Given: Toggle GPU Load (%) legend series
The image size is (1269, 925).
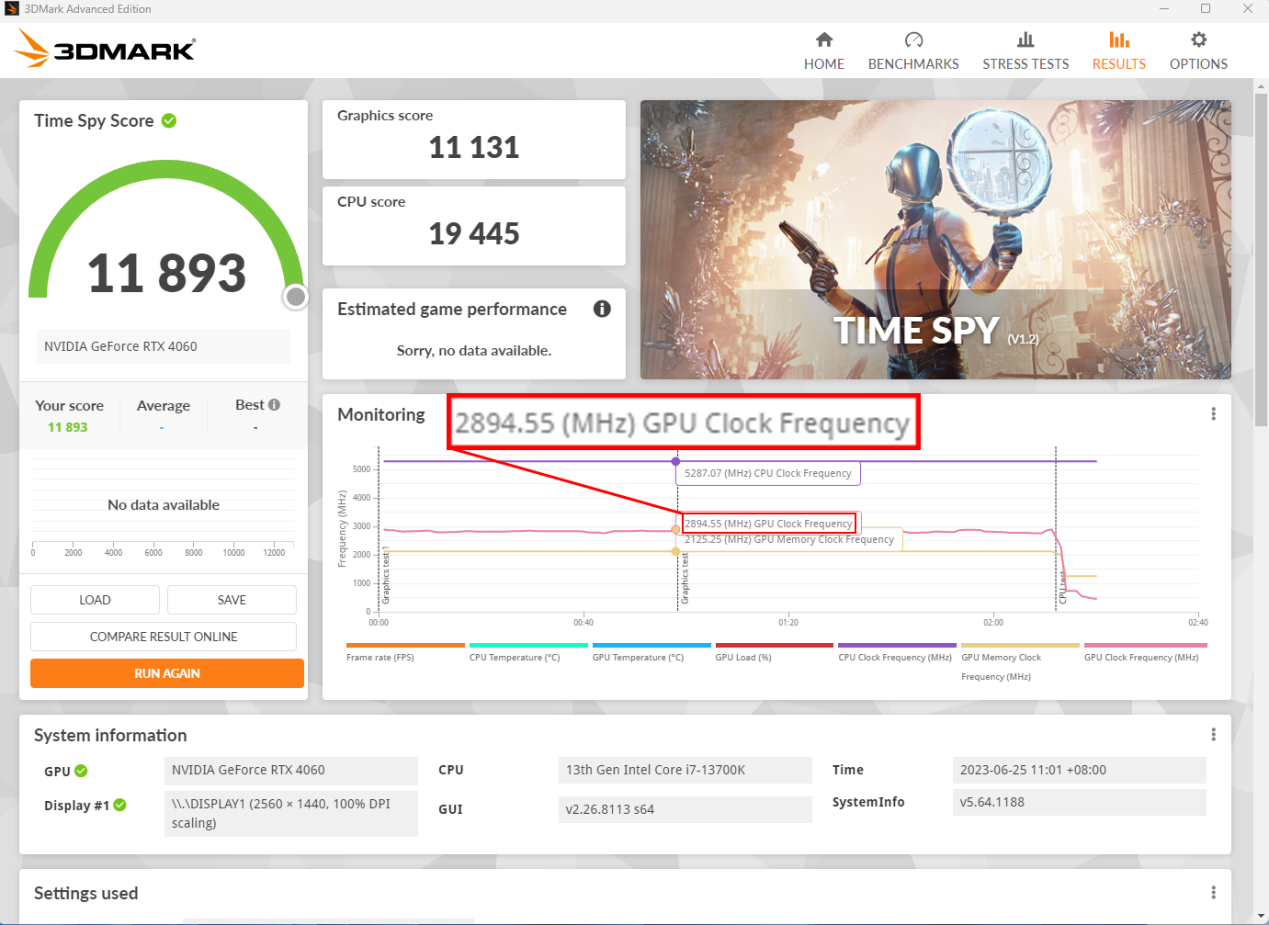Looking at the screenshot, I should 774,646.
